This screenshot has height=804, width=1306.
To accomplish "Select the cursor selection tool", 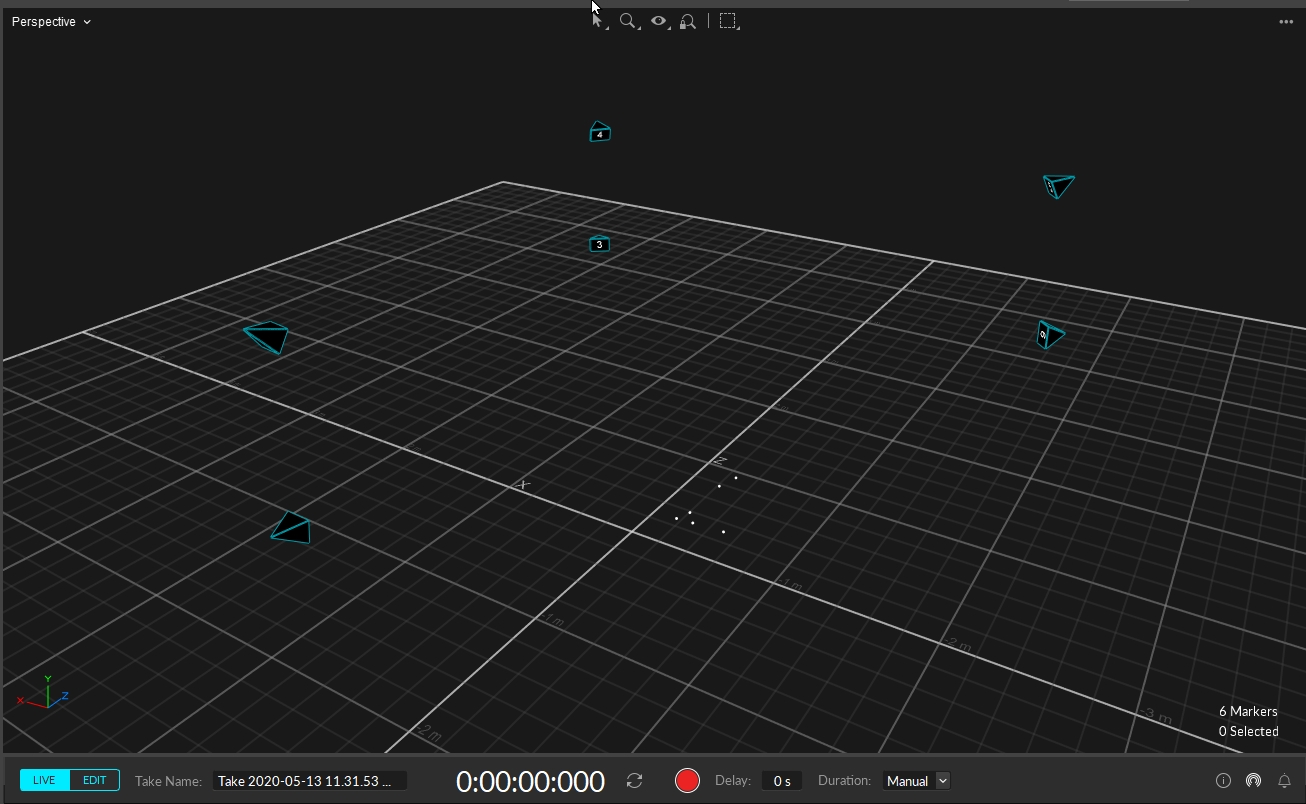I will tap(598, 21).
